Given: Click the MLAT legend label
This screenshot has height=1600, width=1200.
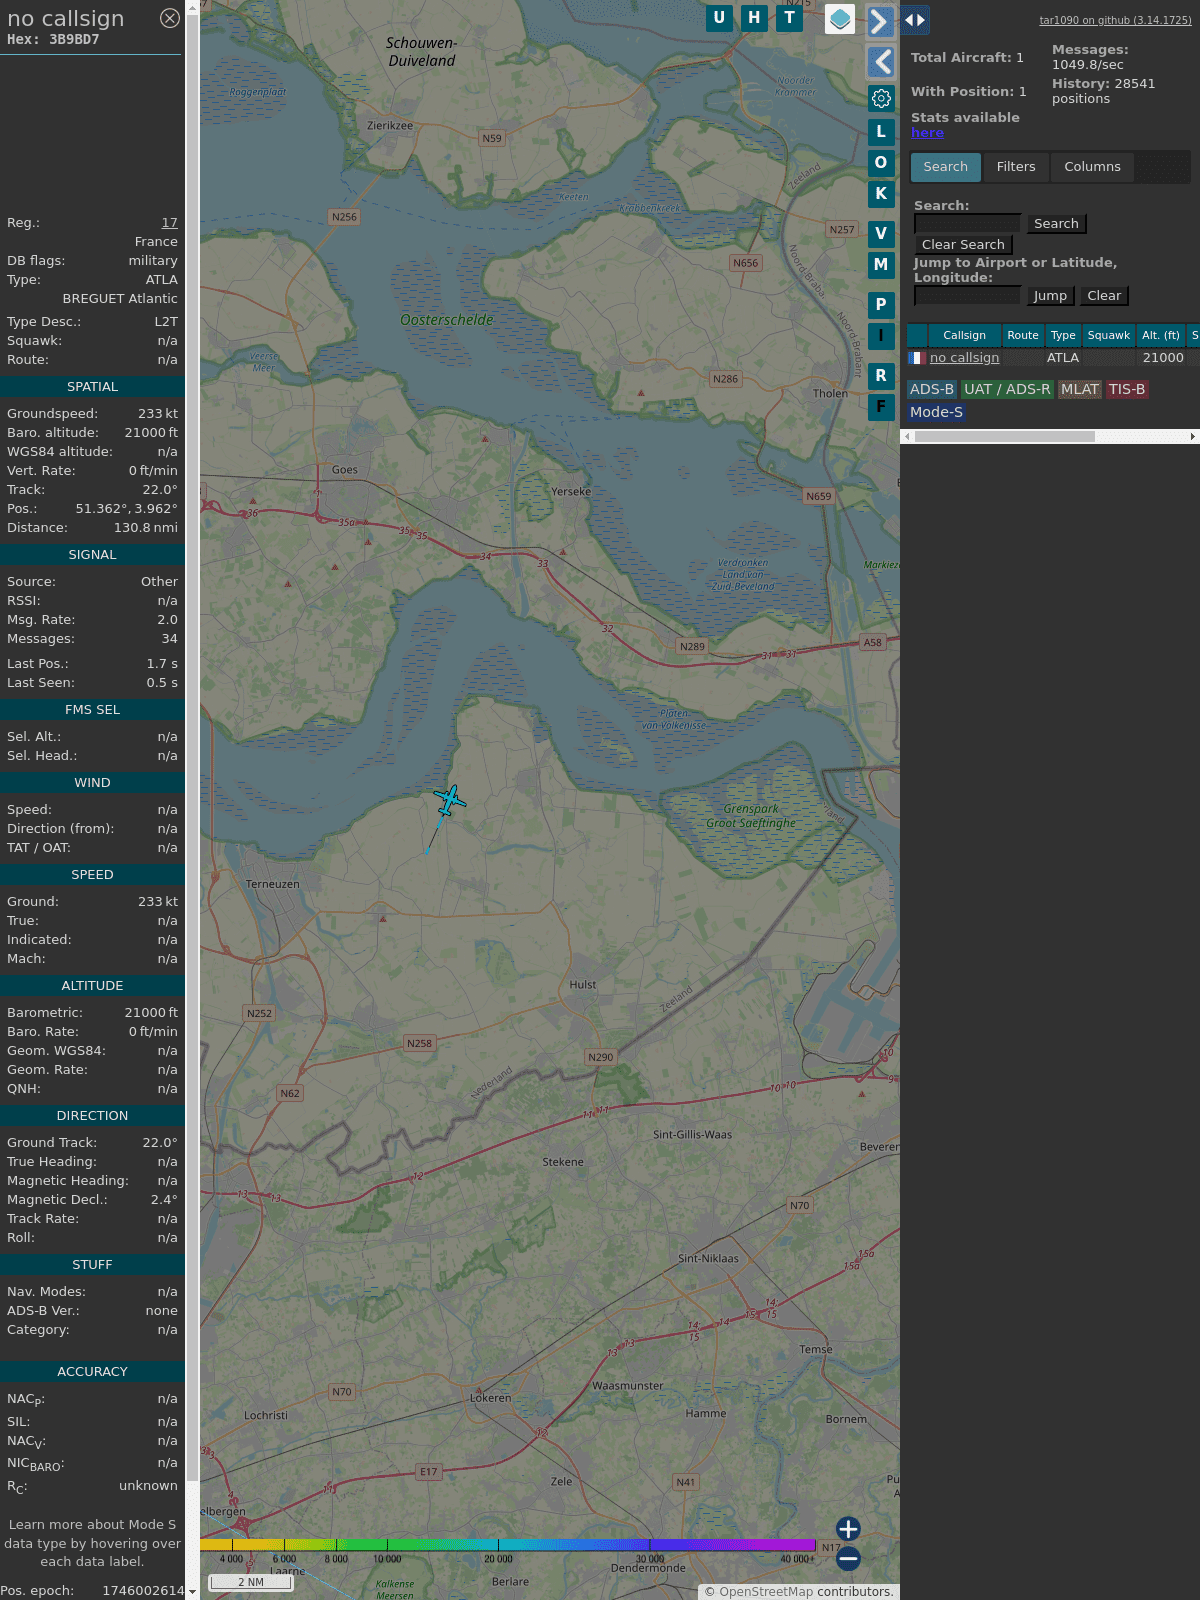Looking at the screenshot, I should (x=1080, y=390).
